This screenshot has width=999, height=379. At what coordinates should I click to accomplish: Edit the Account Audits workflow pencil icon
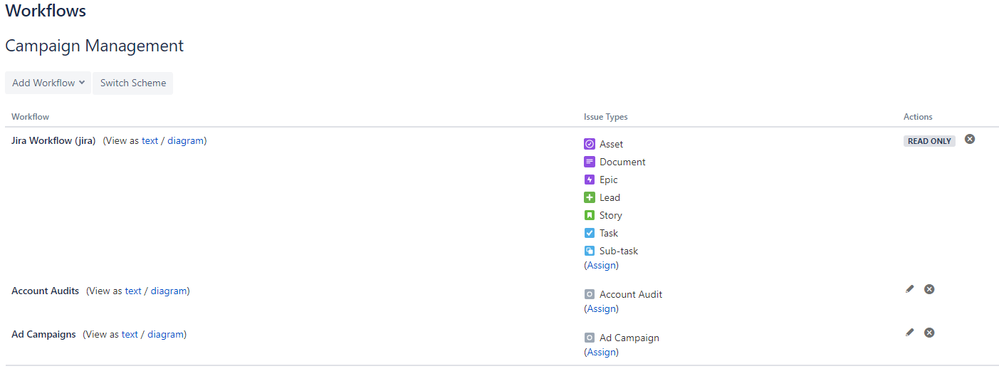point(910,289)
